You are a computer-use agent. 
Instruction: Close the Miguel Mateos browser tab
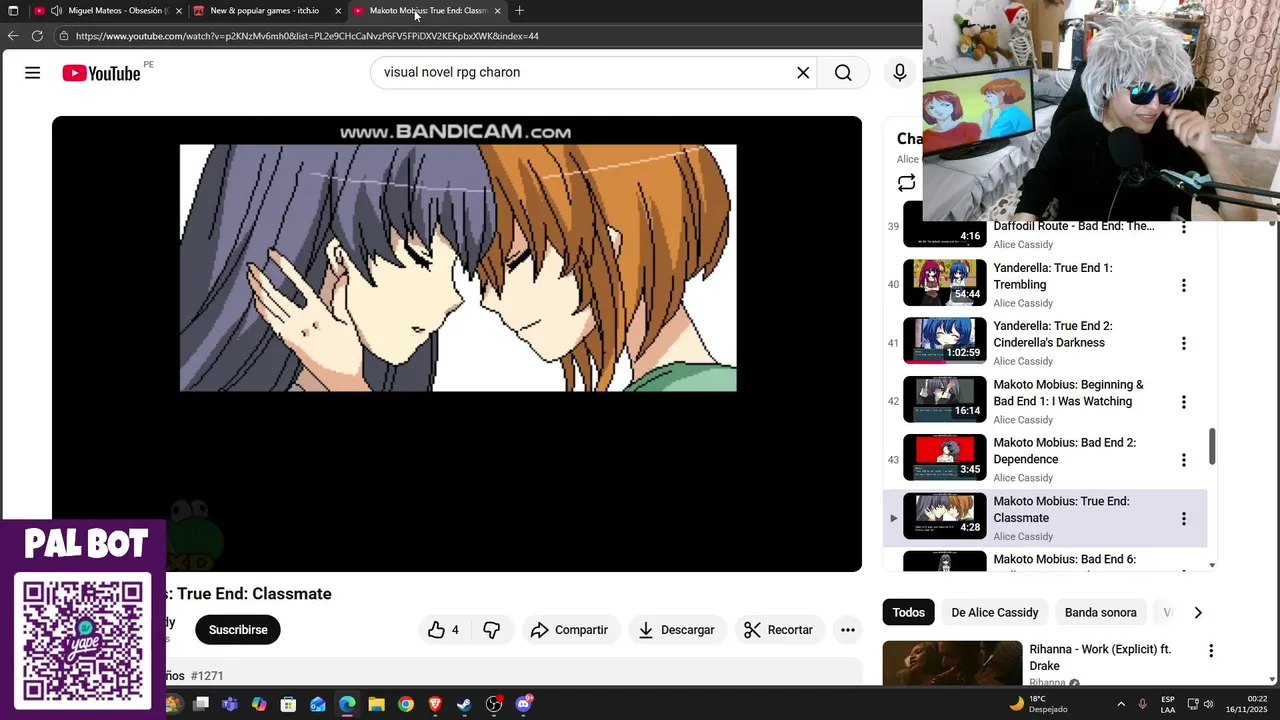click(179, 11)
